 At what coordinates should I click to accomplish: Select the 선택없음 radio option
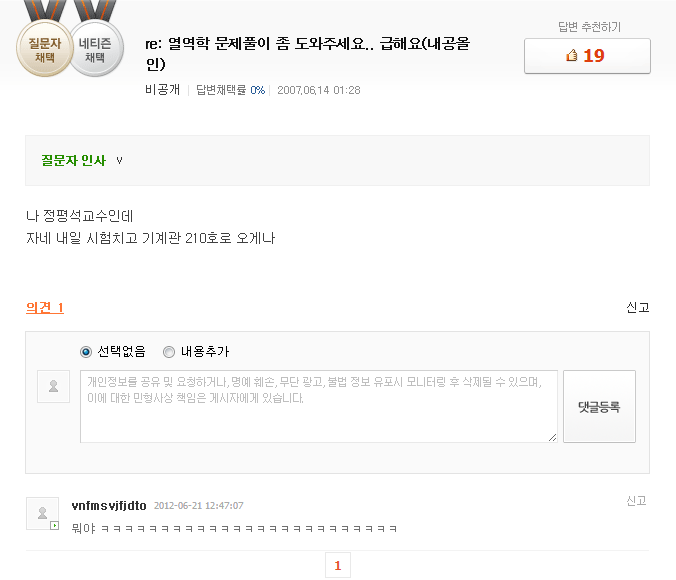point(86,352)
